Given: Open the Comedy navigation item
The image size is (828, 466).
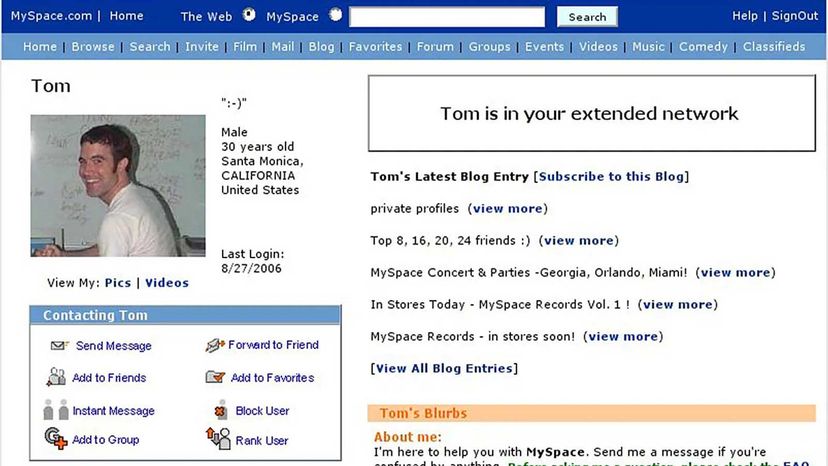Looking at the screenshot, I should coord(703,46).
